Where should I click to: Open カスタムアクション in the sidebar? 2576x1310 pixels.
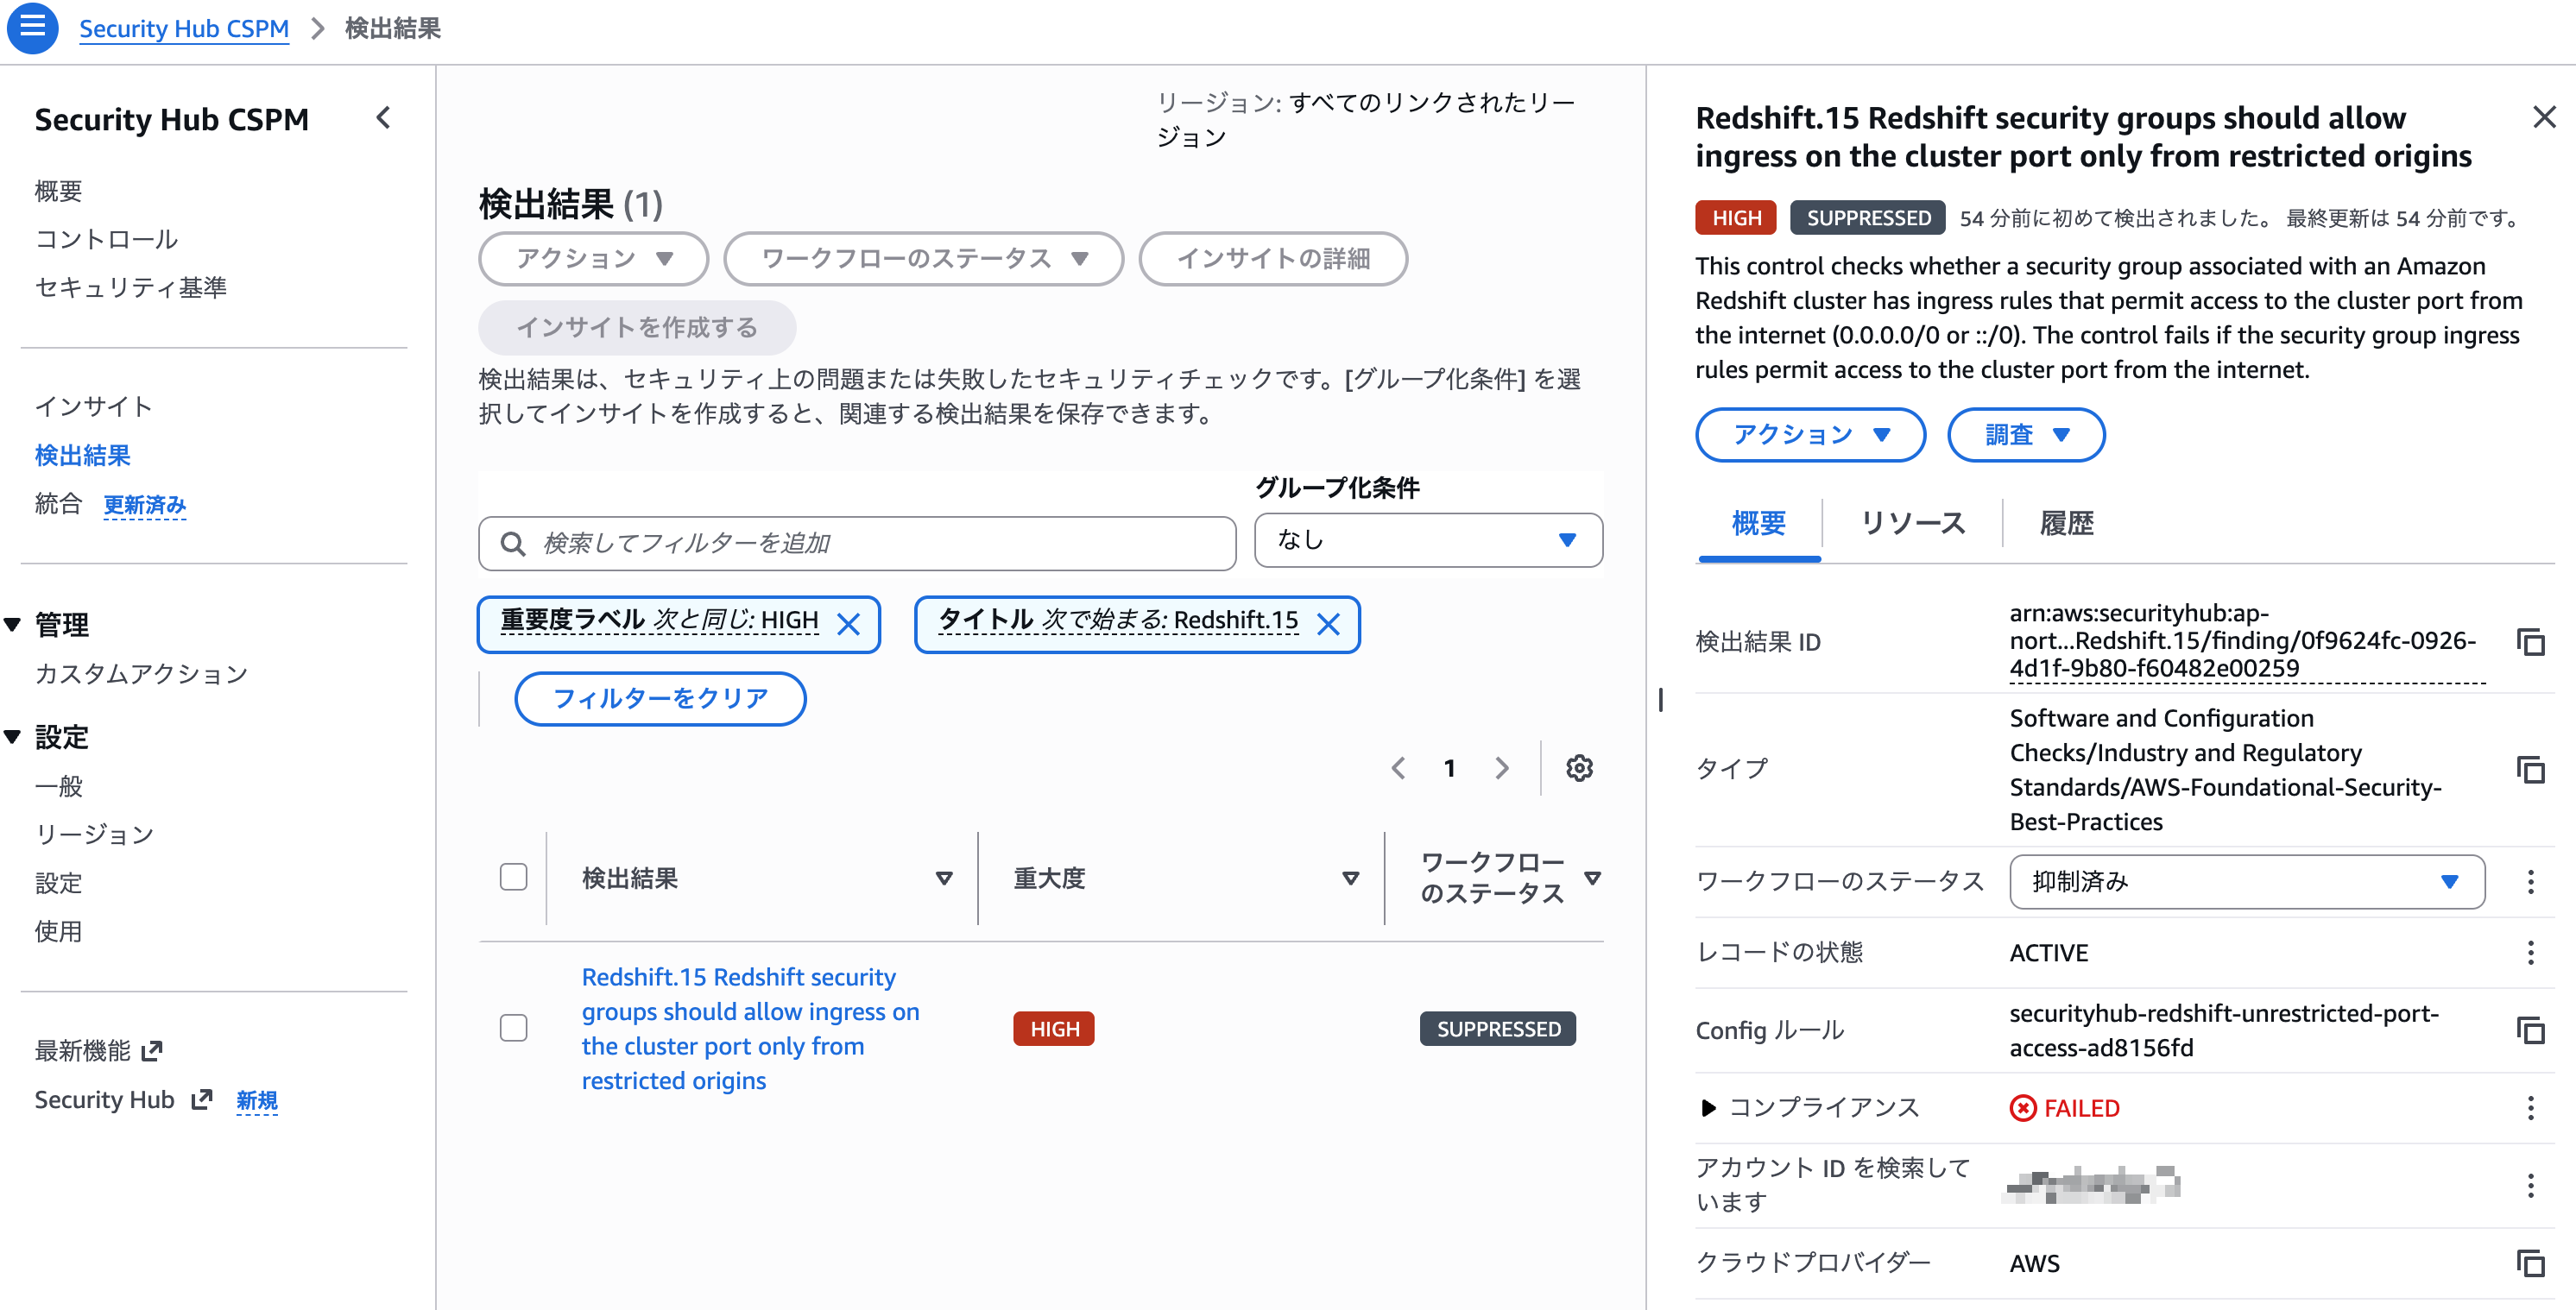[141, 674]
